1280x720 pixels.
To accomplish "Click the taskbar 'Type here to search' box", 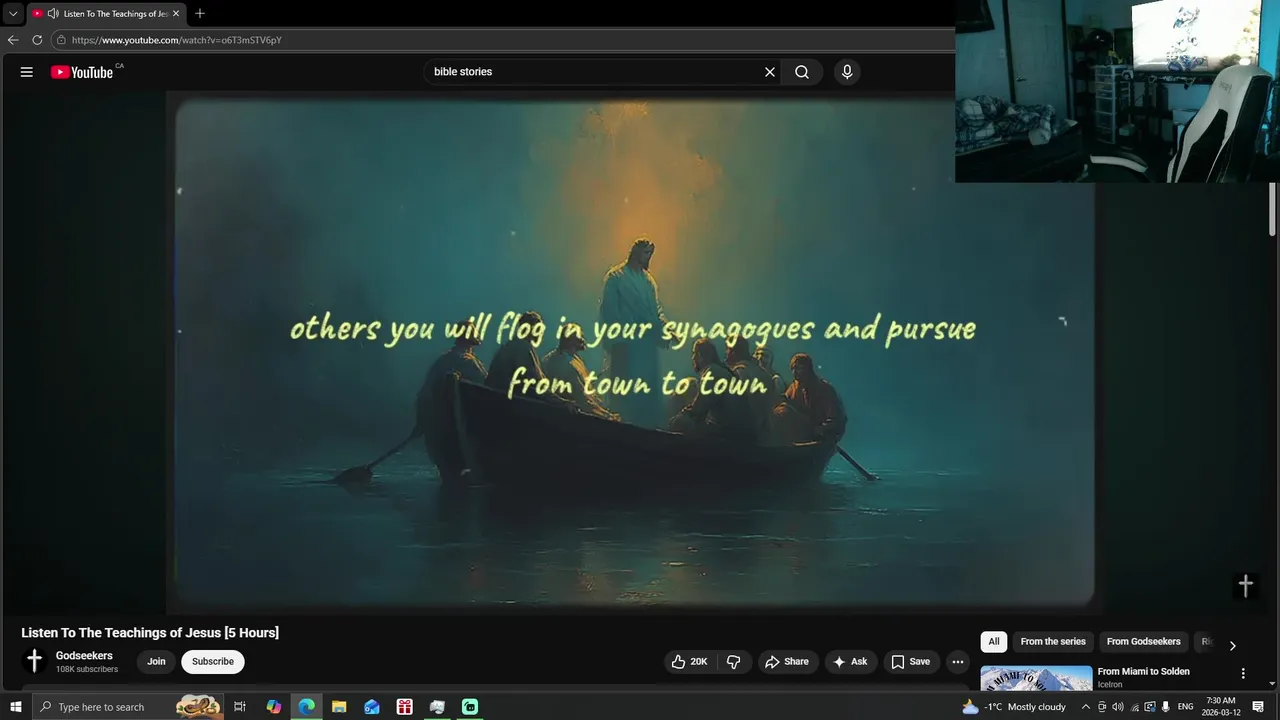I will 128,707.
